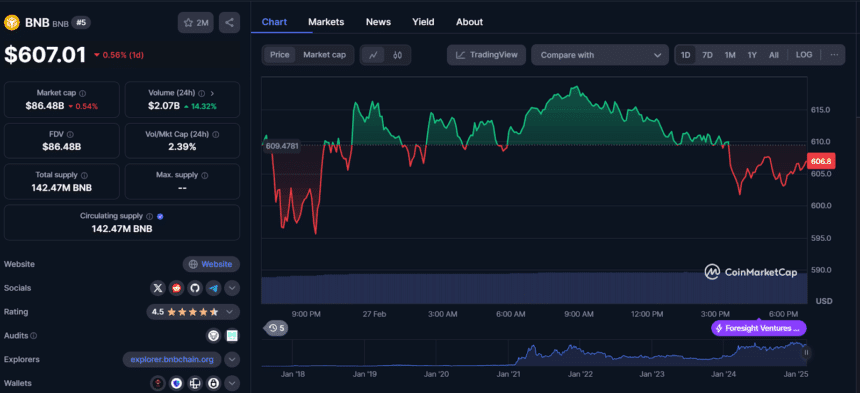Click the right handle of range slider
Viewport: 860px width, 393px height.
[806, 352]
